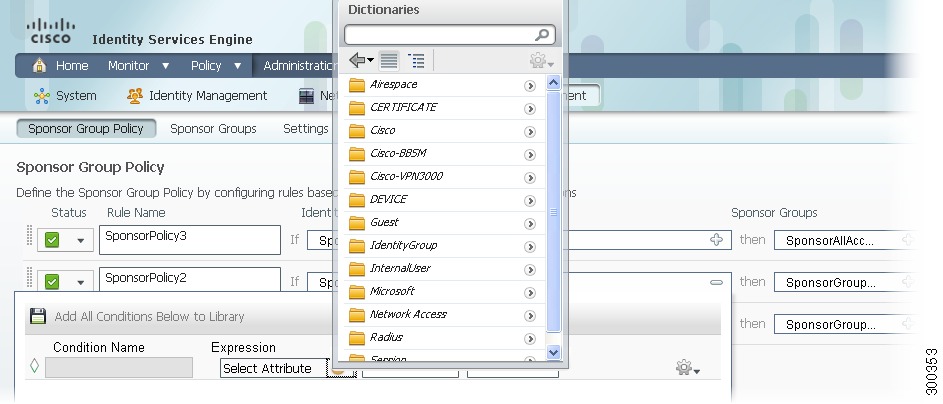Click the Dictionaries search field
Screen dimensions: 943x404
click(449, 35)
